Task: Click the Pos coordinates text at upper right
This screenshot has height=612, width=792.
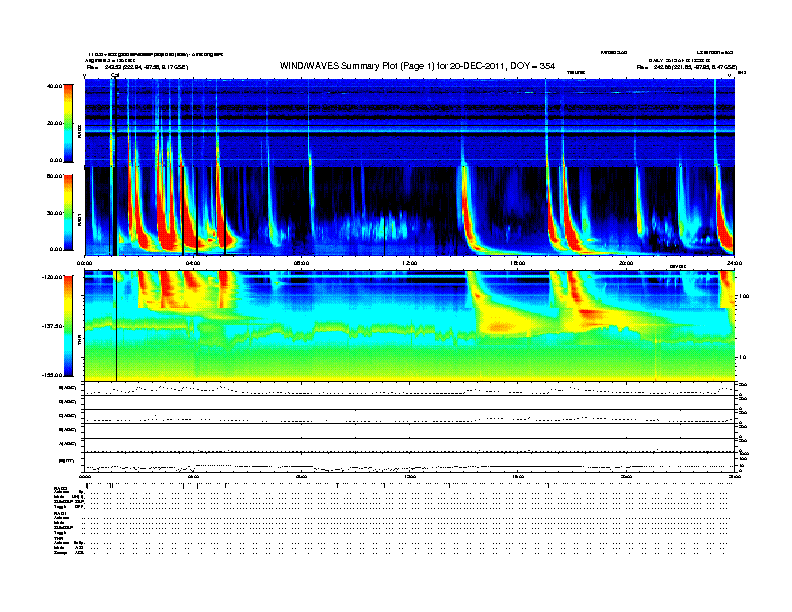Action: [687, 67]
